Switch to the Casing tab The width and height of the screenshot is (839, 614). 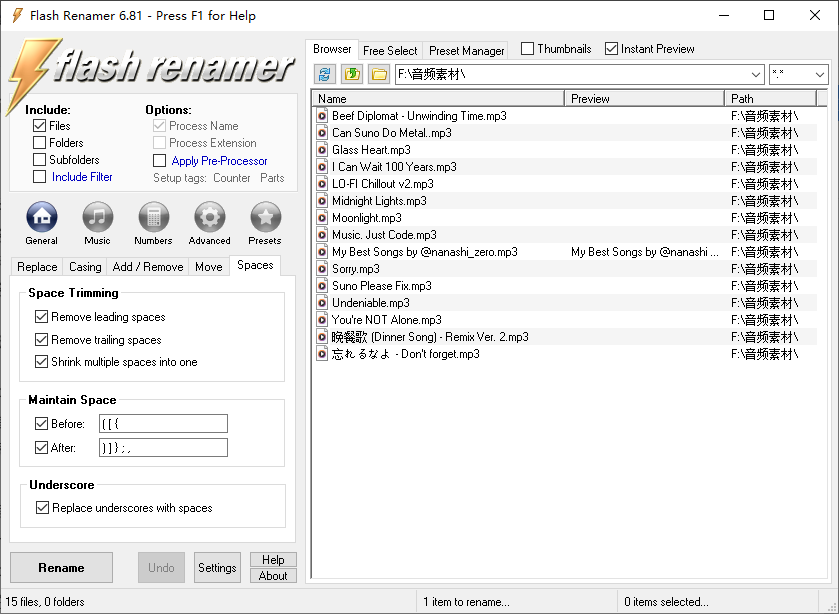85,267
